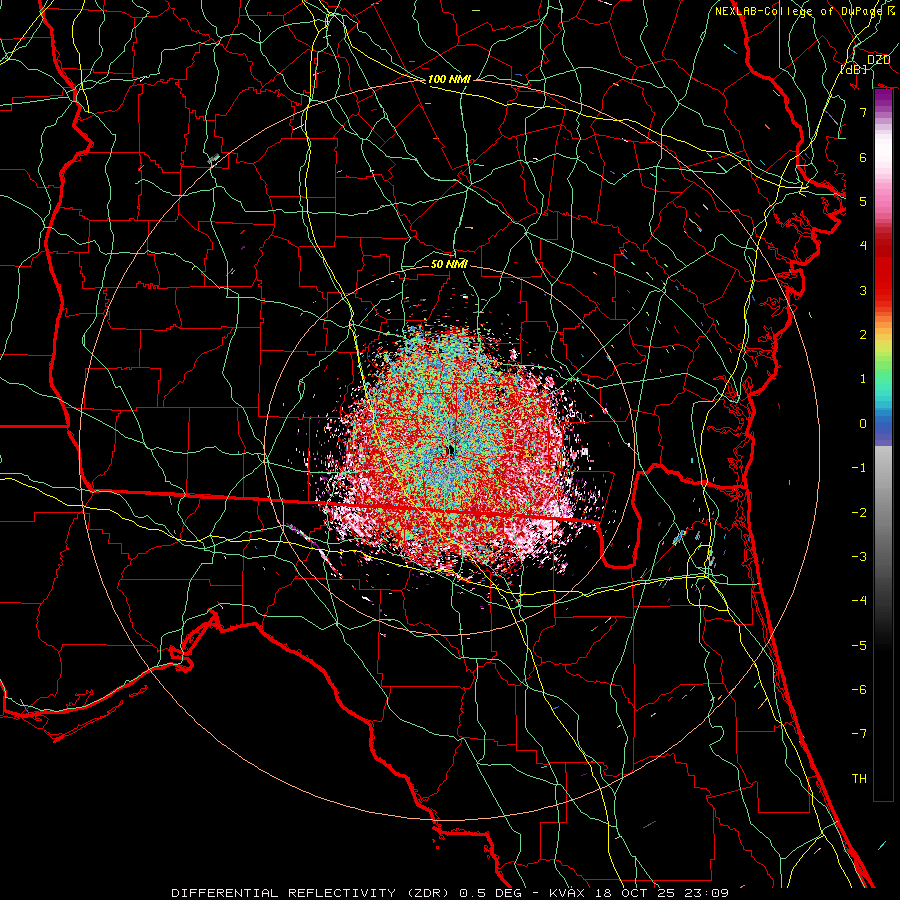Click the -5 value on the dB scale
Image resolution: width=900 pixels, height=900 pixels.
[x=859, y=646]
